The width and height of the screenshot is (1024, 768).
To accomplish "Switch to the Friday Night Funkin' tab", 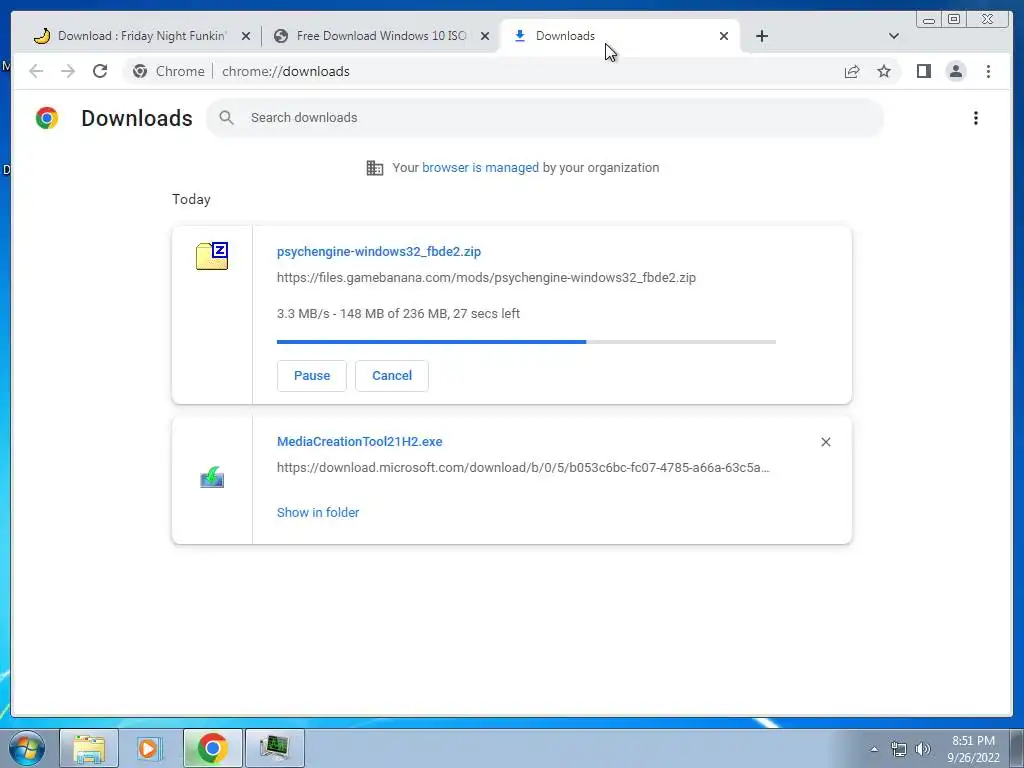I will tap(142, 36).
